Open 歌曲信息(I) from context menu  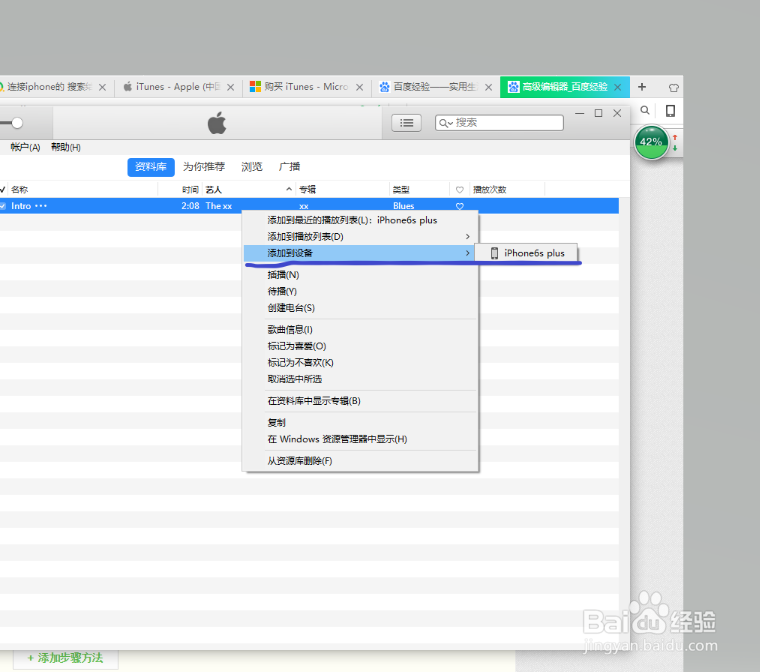point(360,330)
